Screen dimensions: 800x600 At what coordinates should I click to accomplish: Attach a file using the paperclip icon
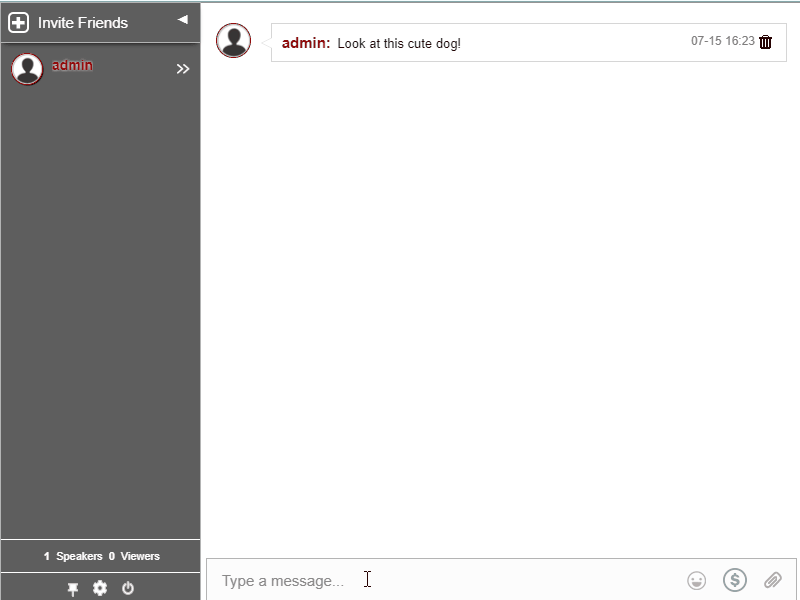pyautogui.click(x=773, y=580)
